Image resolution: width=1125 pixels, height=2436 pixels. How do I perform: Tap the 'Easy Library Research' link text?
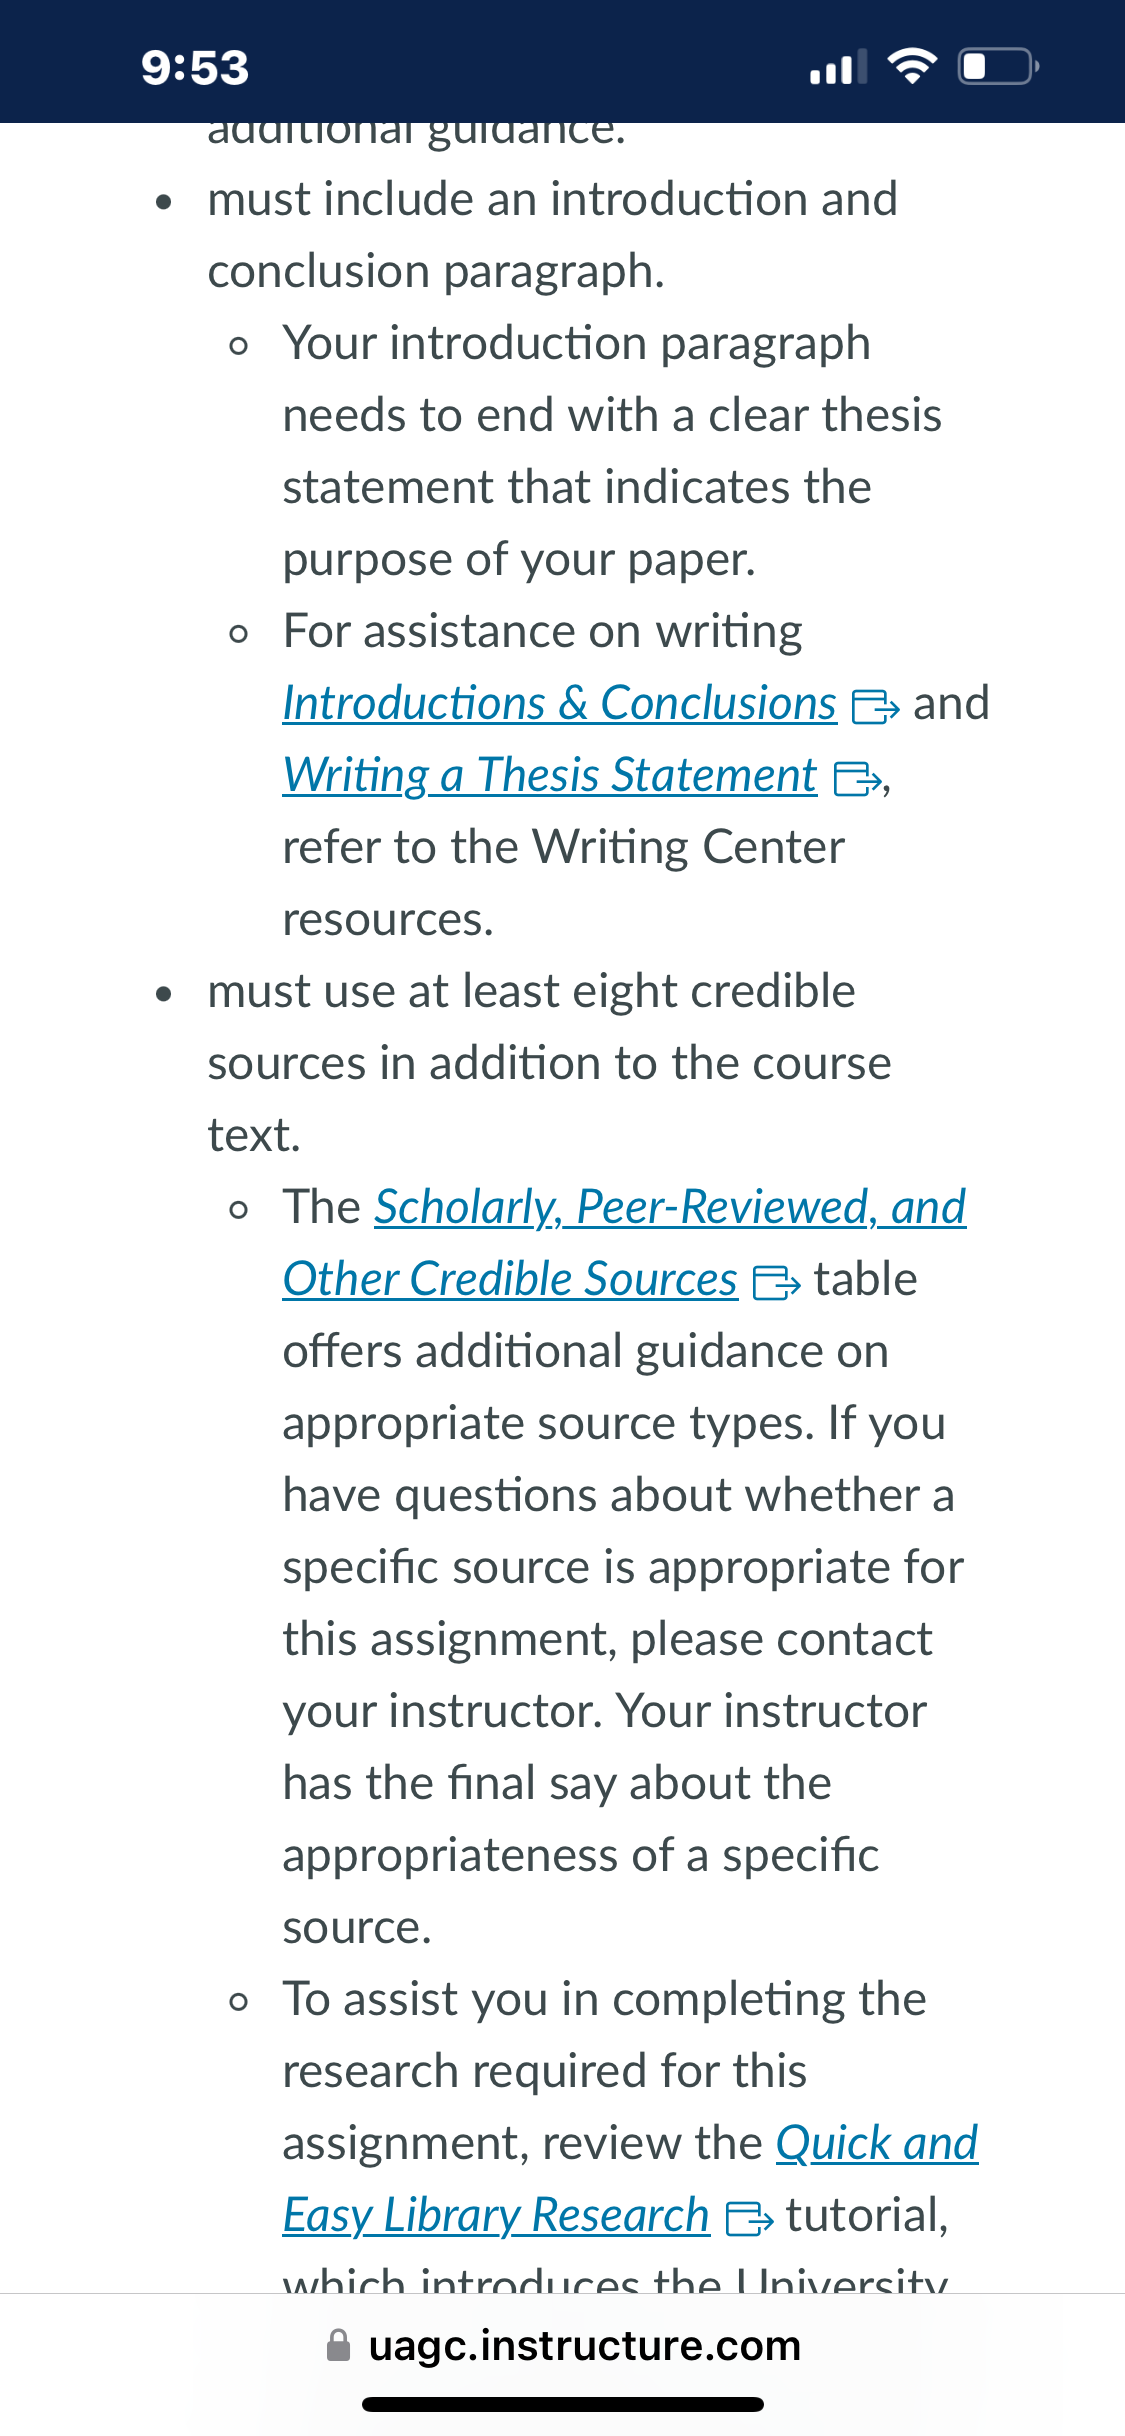[496, 2216]
